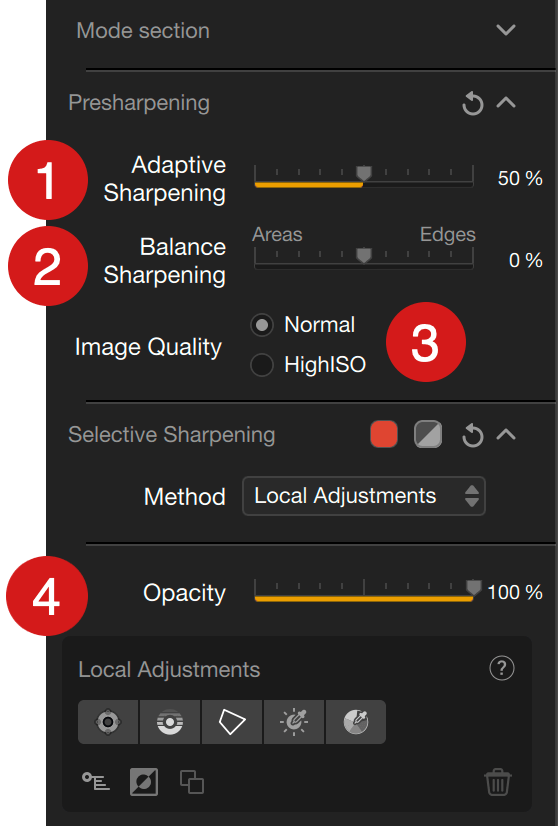
Task: Select the Luminosity eyedropper mask tool
Action: click(x=294, y=722)
